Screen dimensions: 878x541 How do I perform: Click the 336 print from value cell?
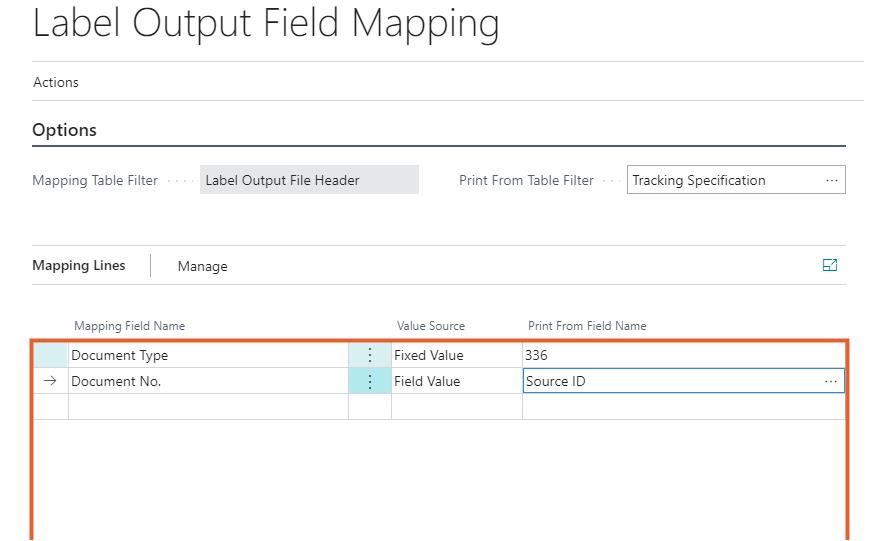point(680,356)
